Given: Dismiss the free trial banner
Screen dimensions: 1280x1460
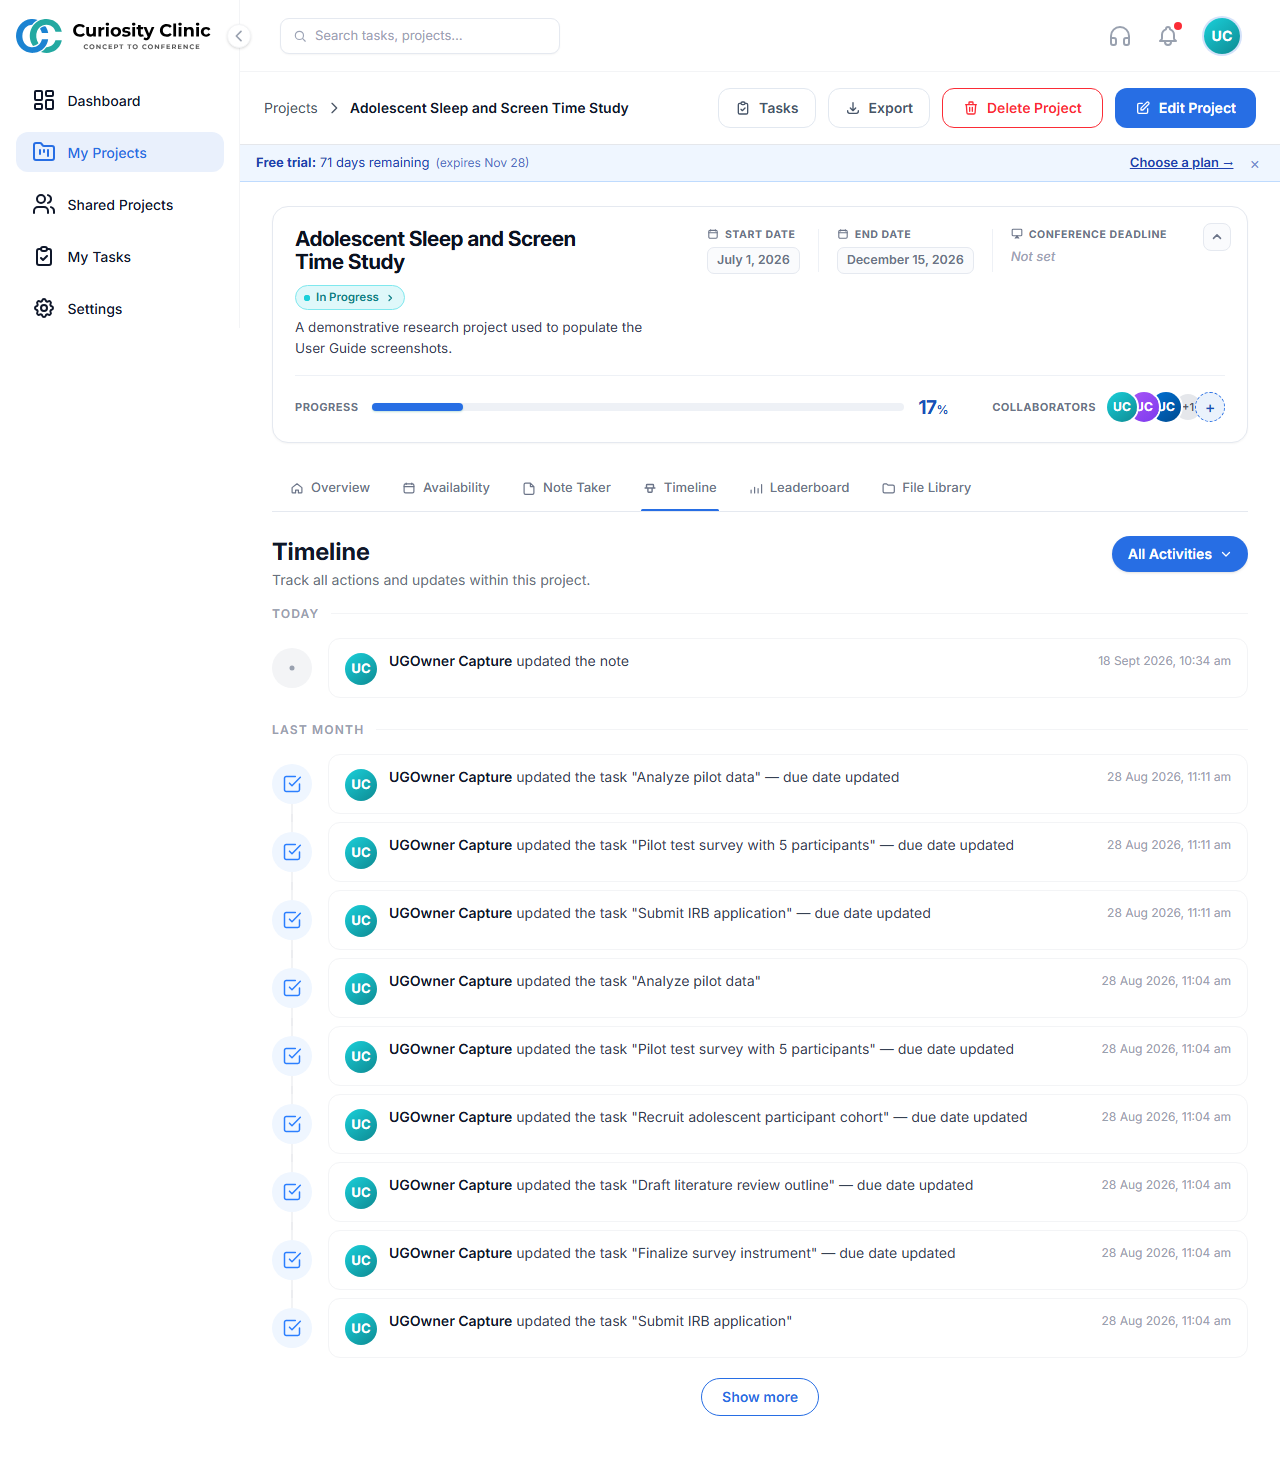Looking at the screenshot, I should coord(1255,164).
